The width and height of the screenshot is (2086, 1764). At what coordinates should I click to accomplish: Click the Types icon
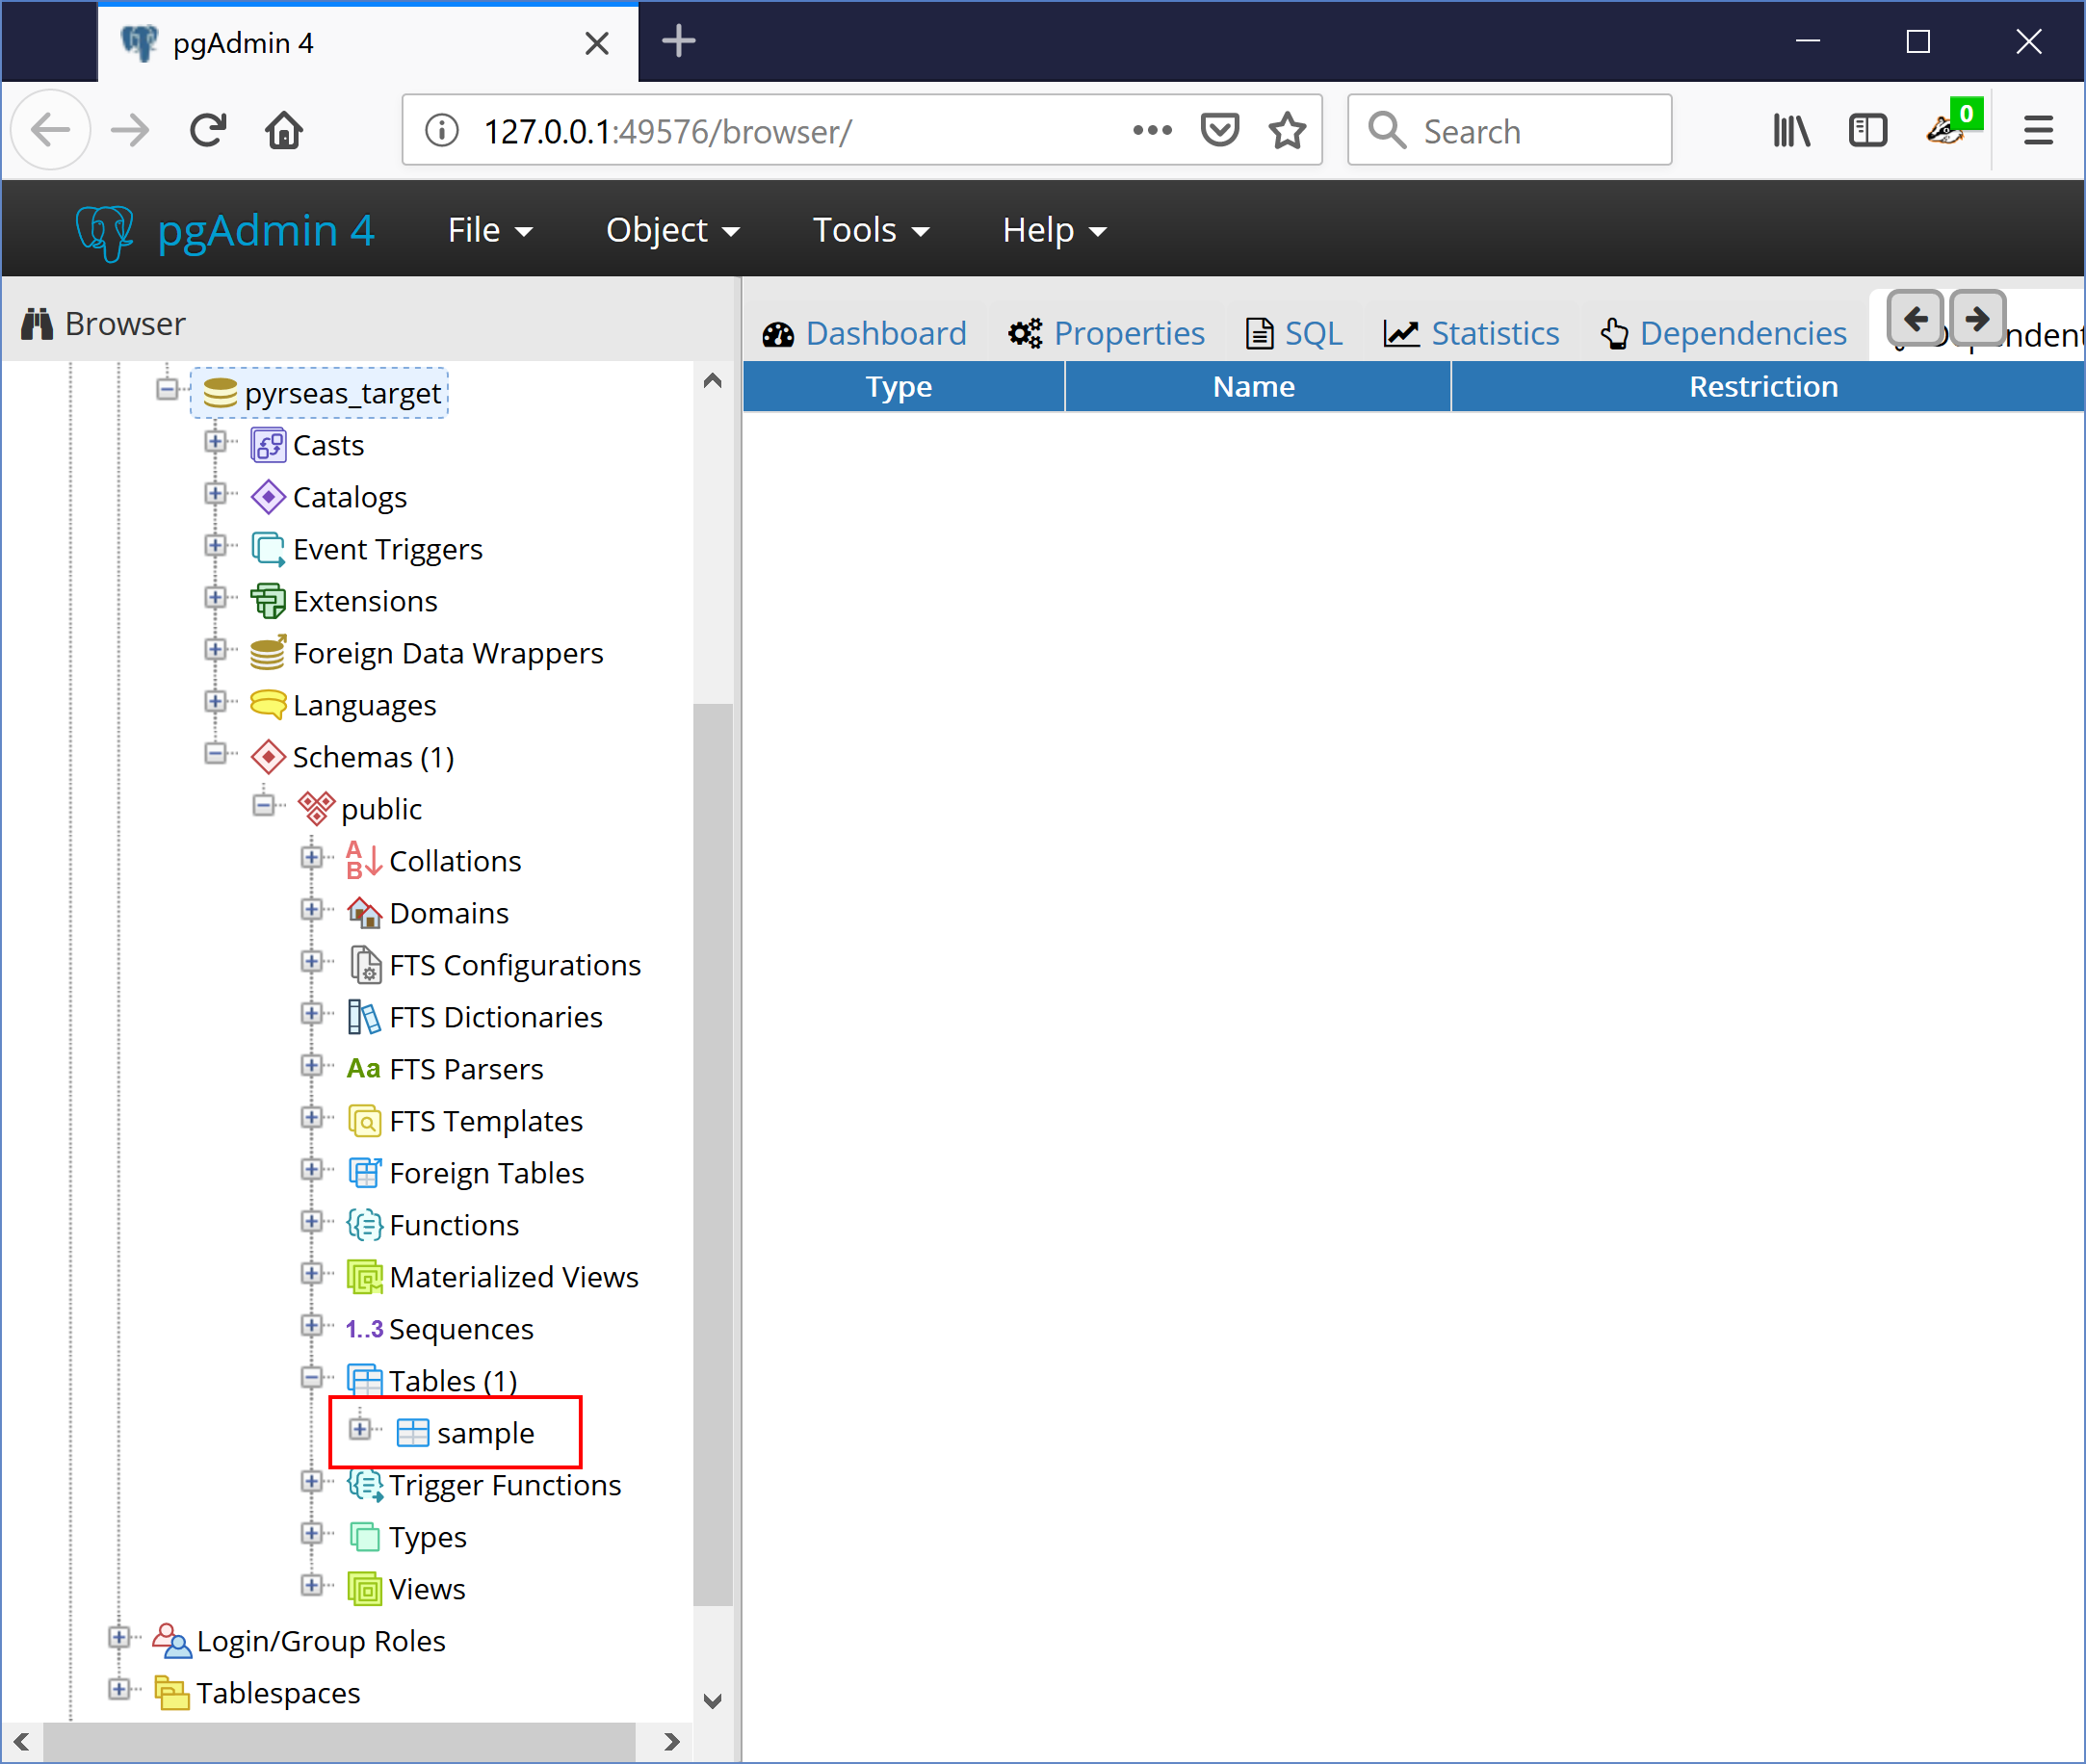click(x=364, y=1537)
